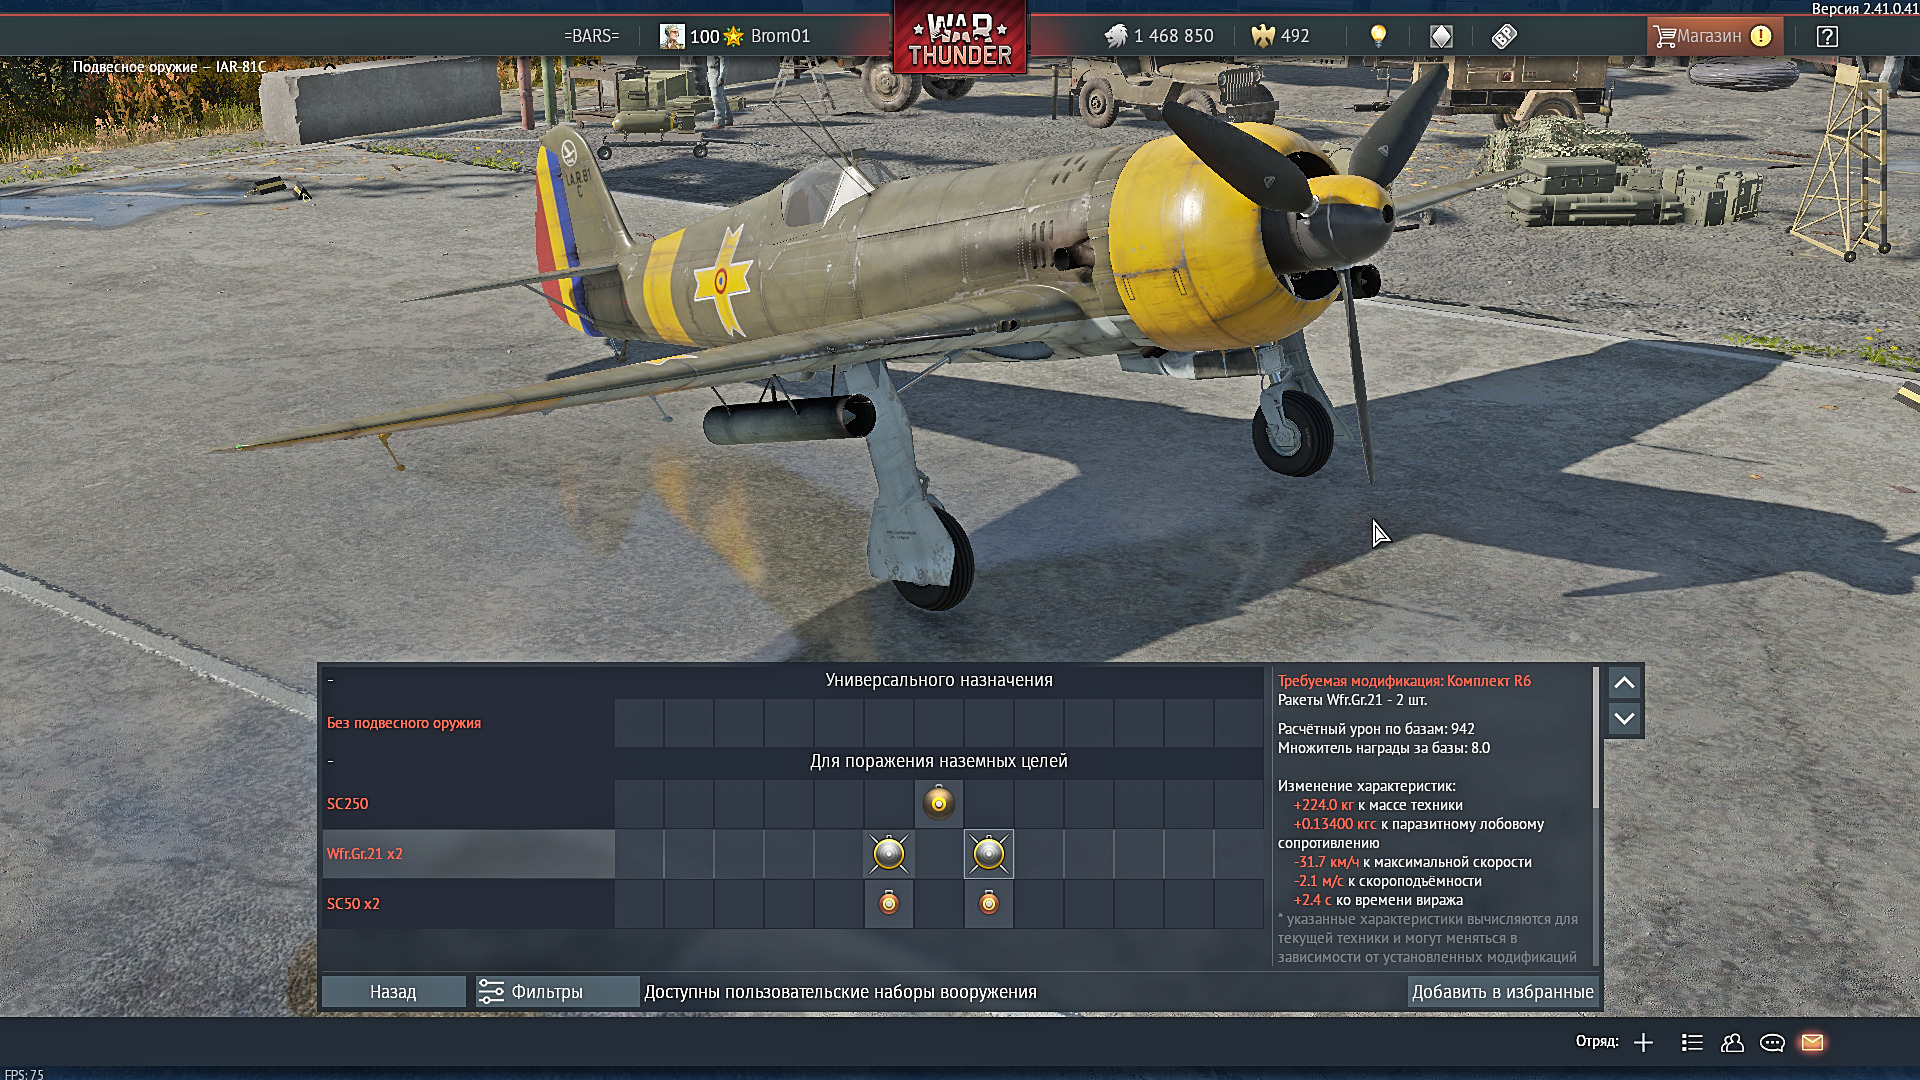Image resolution: width=1920 pixels, height=1080 pixels.
Task: Click the =BARS= squadron tag
Action: coord(591,36)
